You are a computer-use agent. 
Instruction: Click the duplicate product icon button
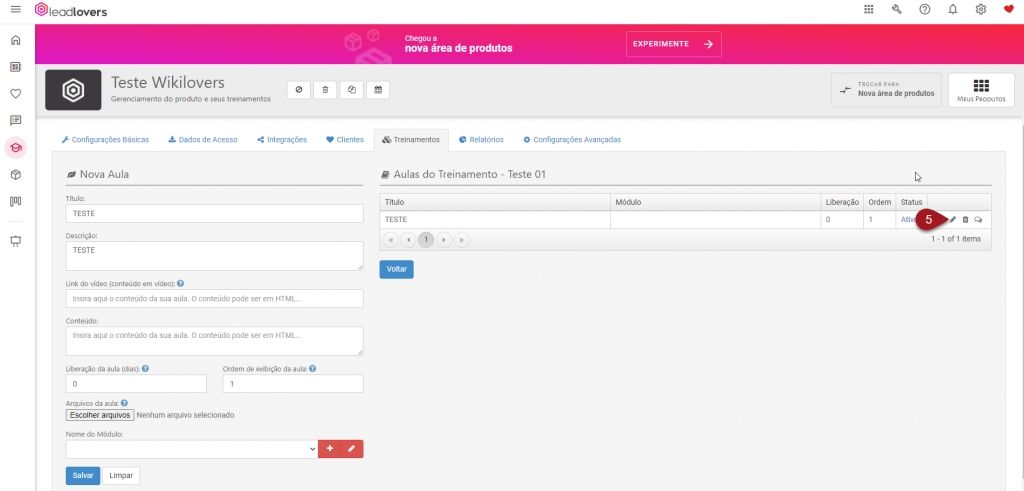pos(352,90)
